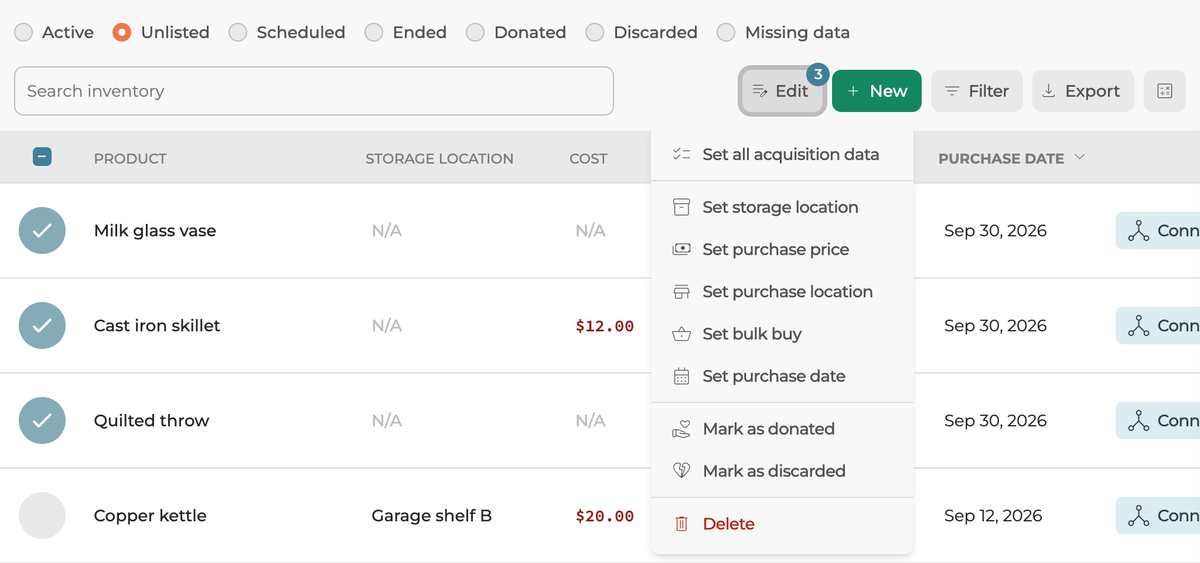Click the checklist icon beside Set all acquisition data
This screenshot has height=563, width=1200.
[x=682, y=154]
